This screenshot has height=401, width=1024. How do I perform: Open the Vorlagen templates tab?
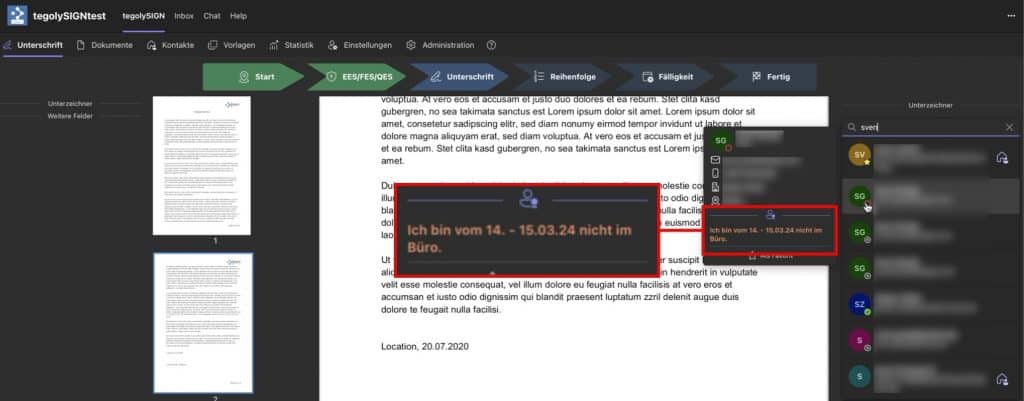click(x=231, y=45)
